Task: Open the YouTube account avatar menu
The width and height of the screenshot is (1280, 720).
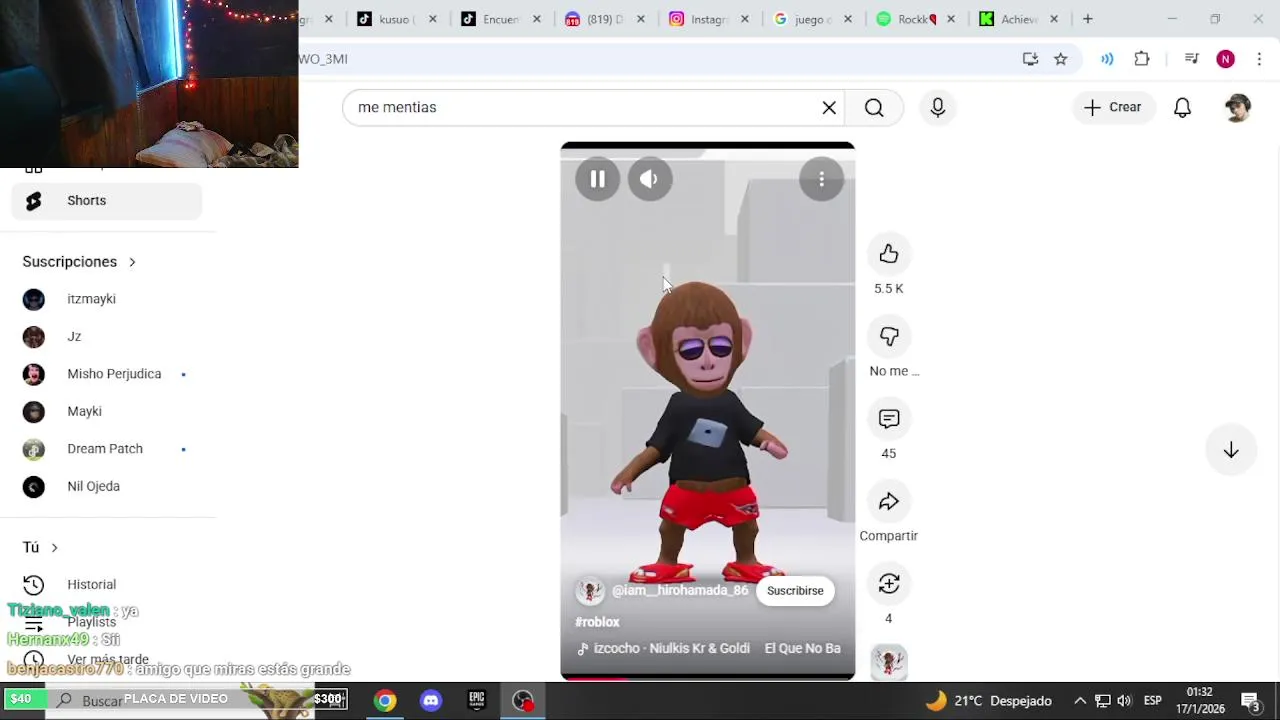Action: point(1238,107)
